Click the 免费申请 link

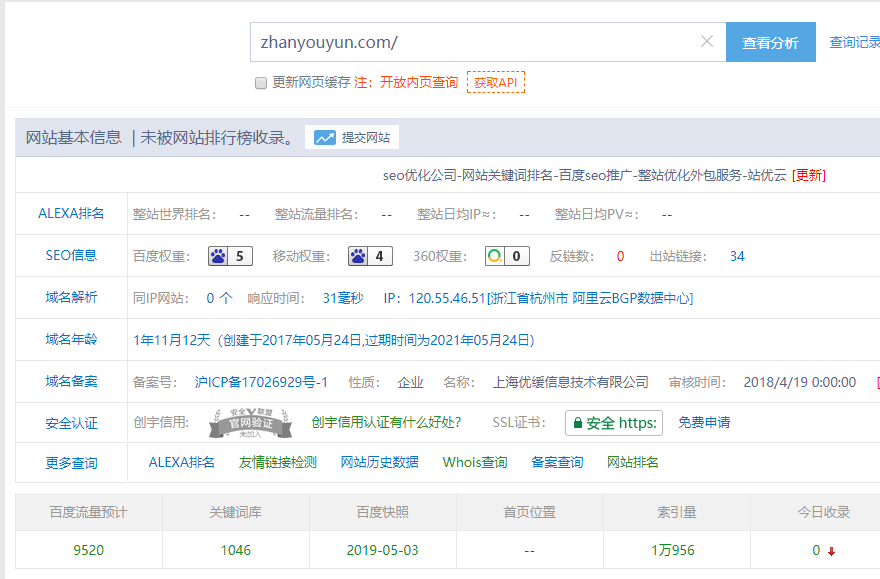point(704,422)
